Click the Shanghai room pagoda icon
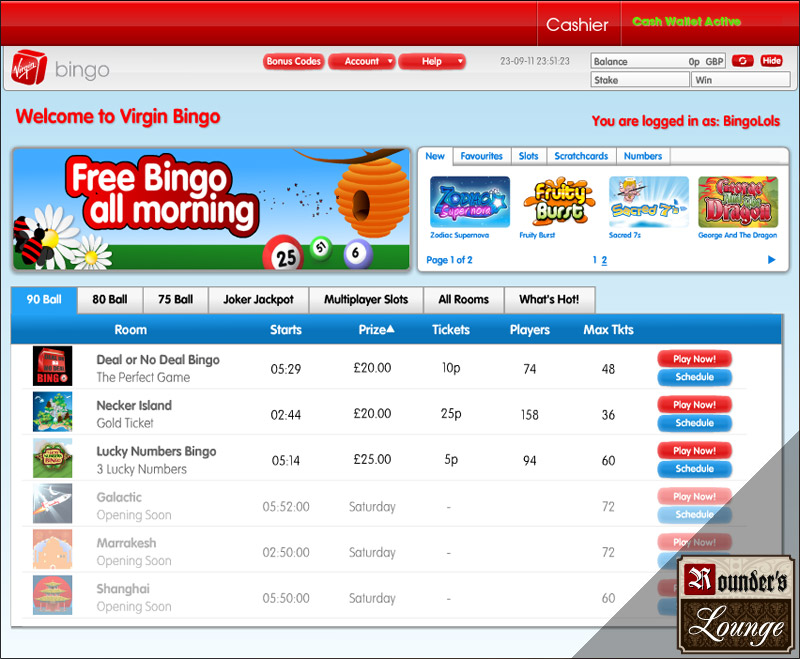Screen dimensions: 800x659 point(53,595)
